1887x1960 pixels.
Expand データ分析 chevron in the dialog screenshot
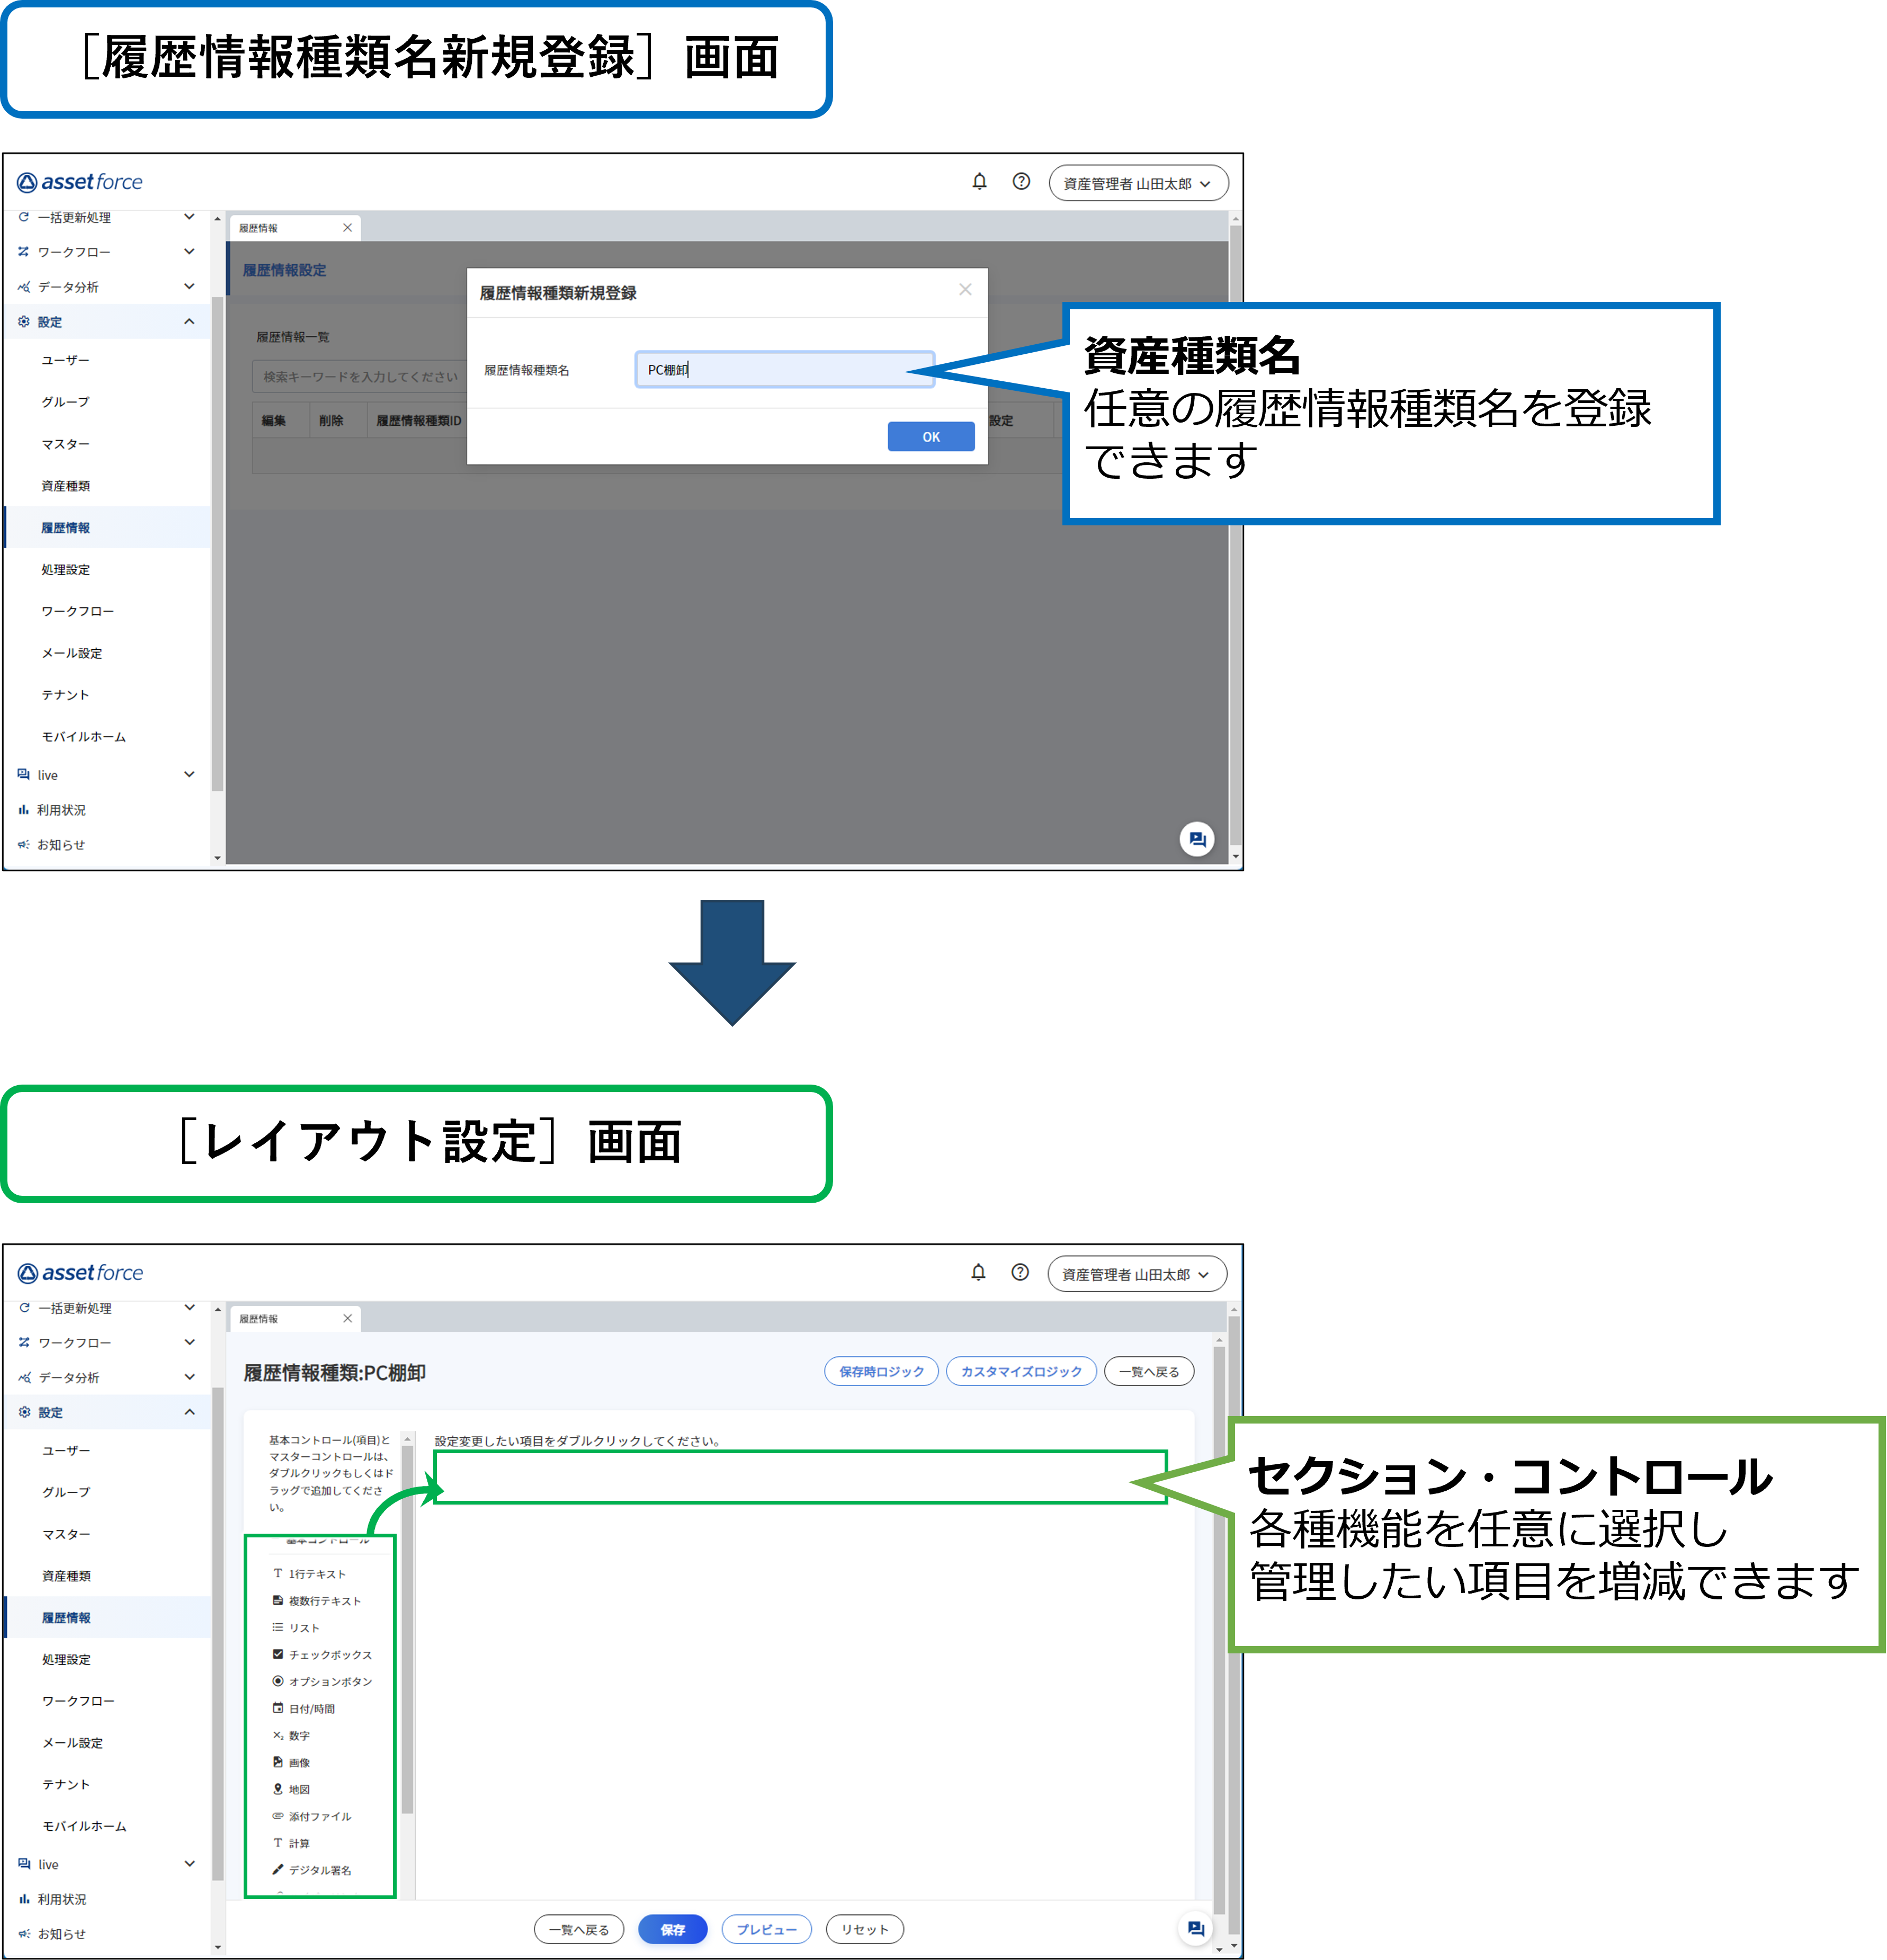189,287
